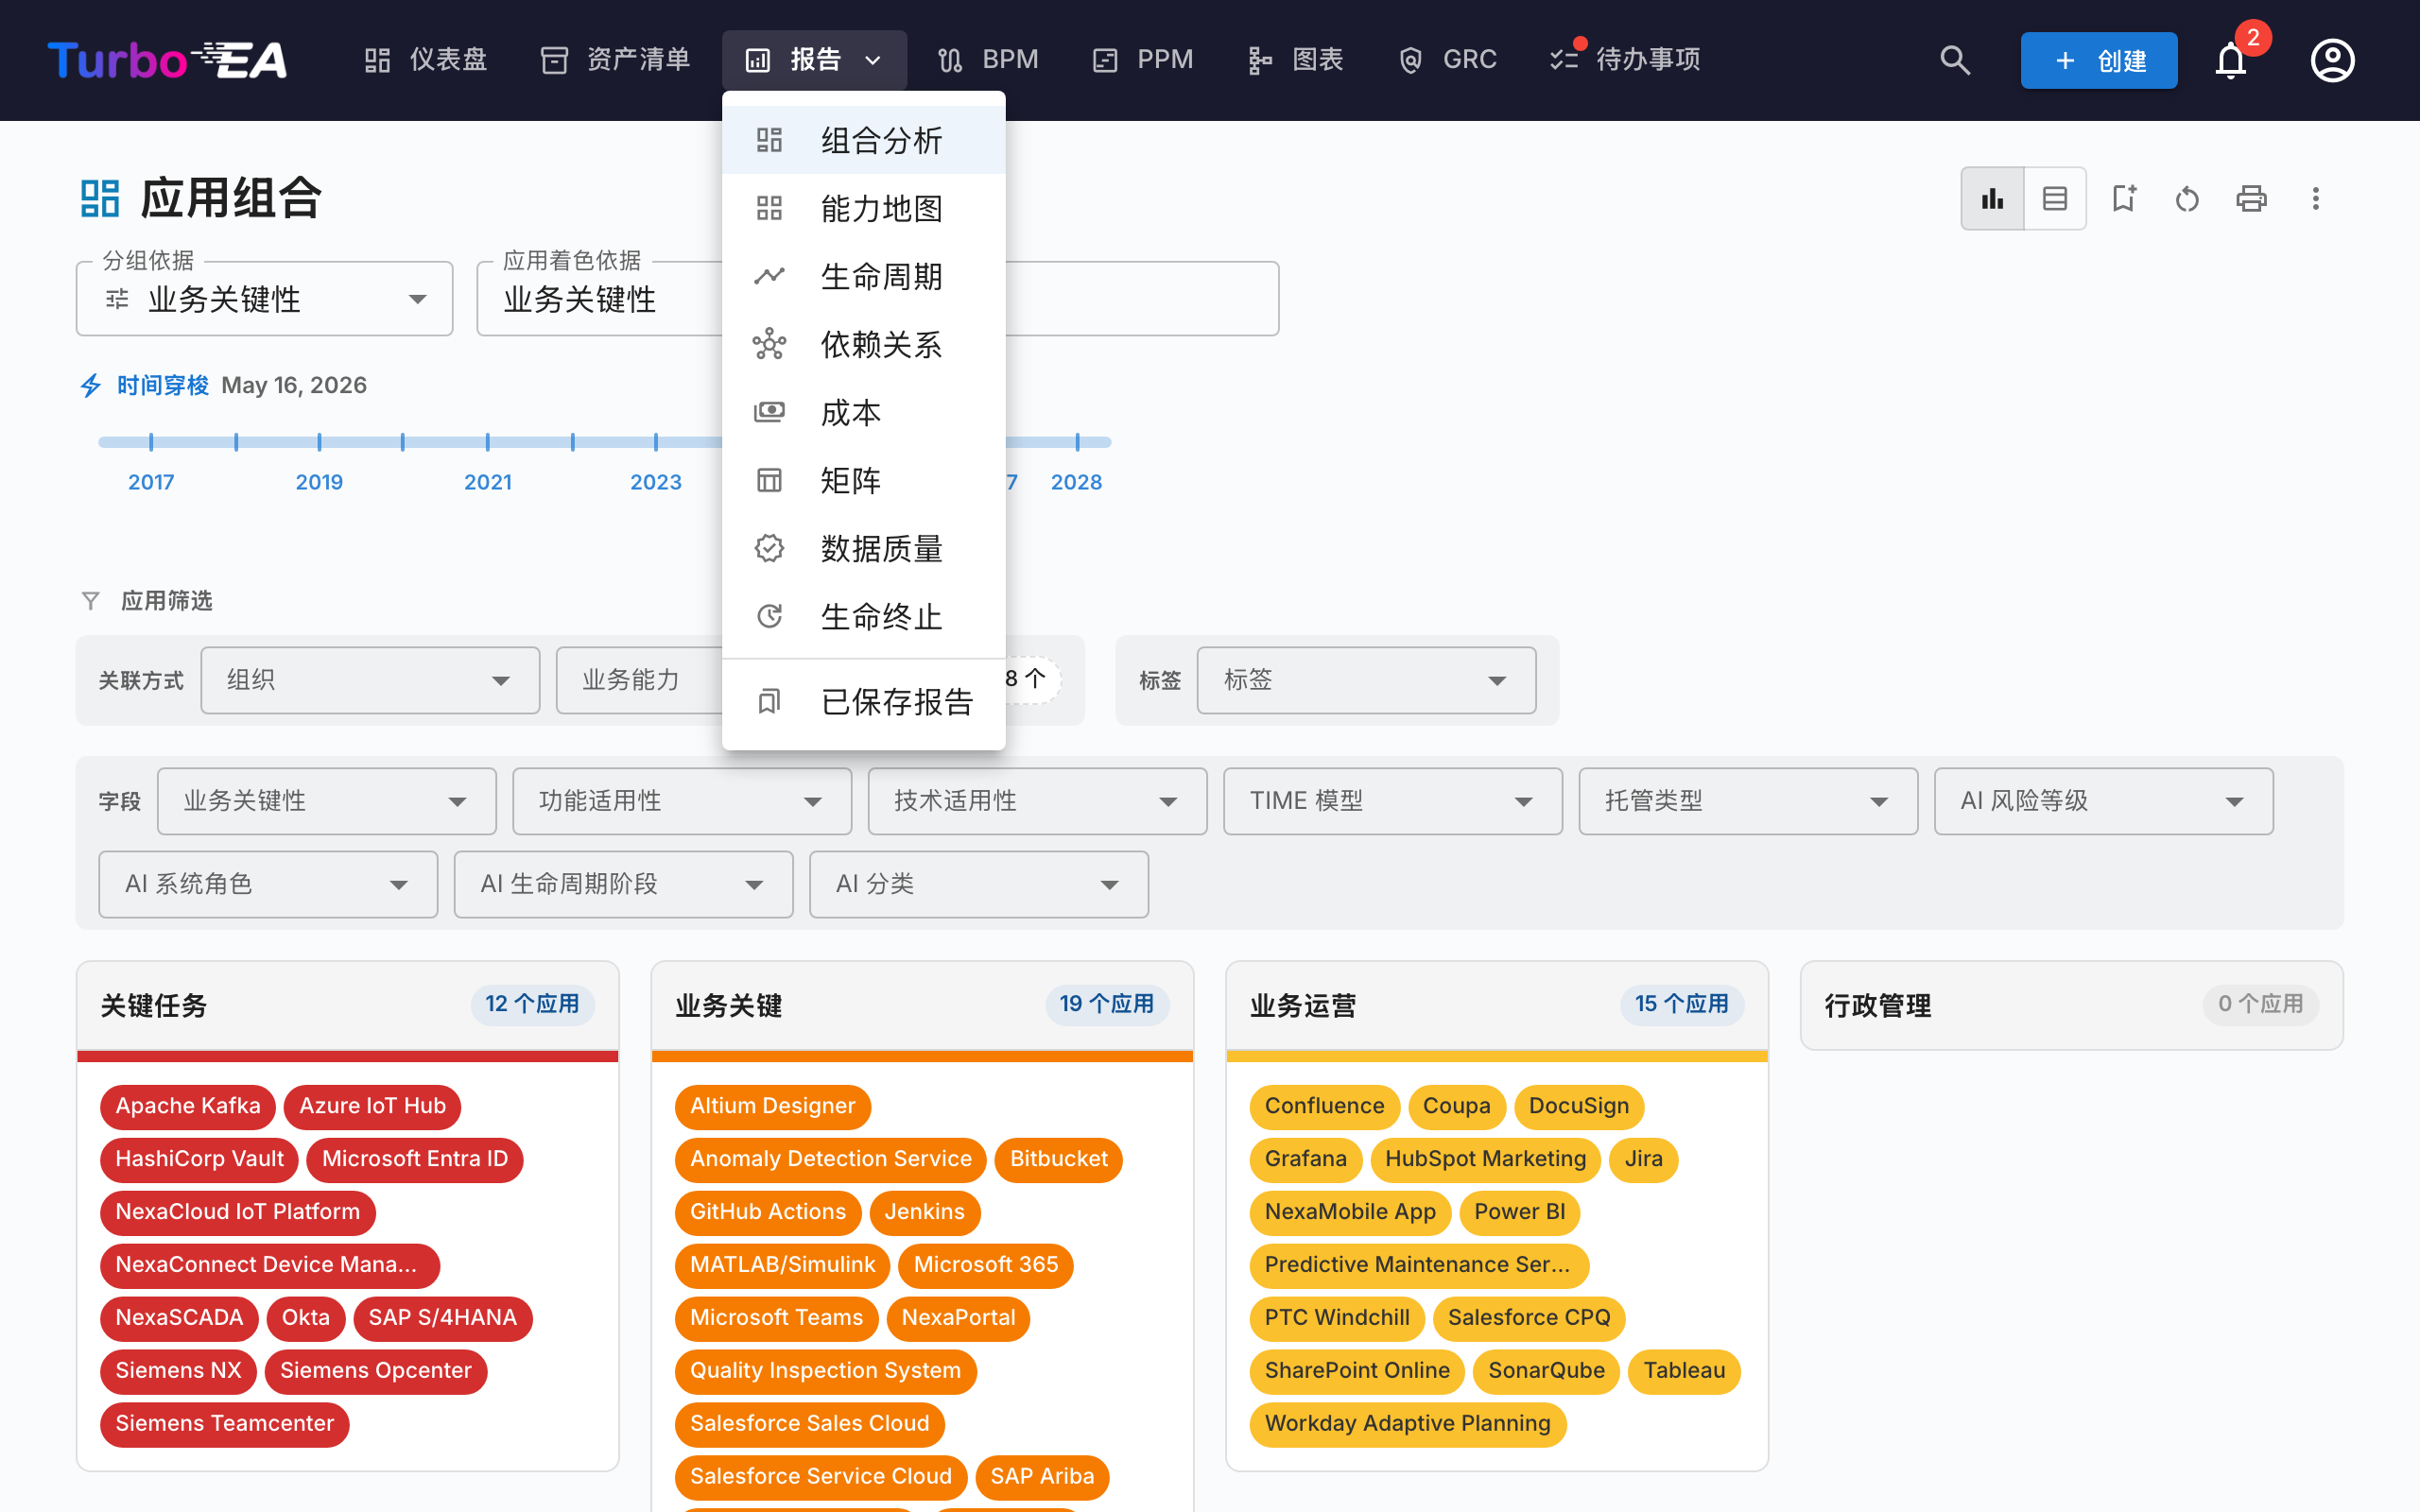The image size is (2420, 1512).
Task: Open 待办事项 in the navigation bar
Action: point(1625,60)
